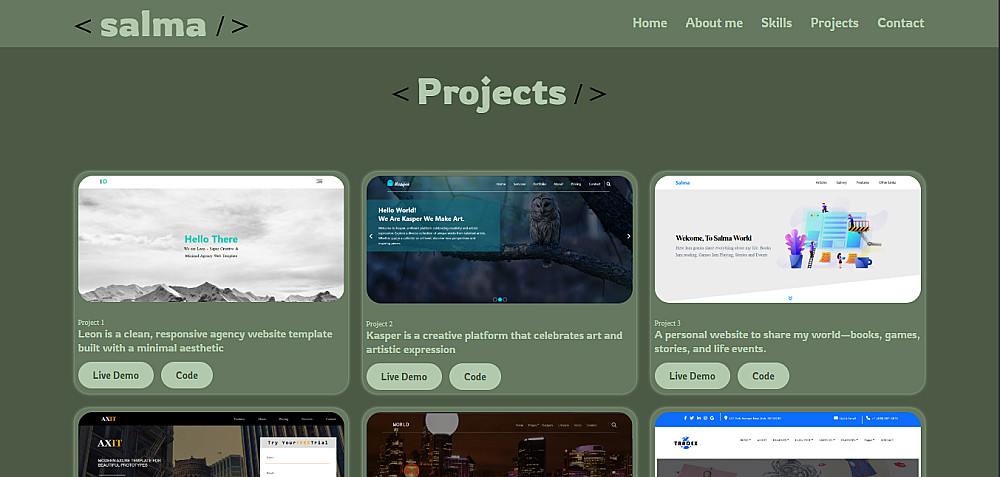The image size is (1000, 477).
Task: Click the Kasper description text
Action: 494,342
